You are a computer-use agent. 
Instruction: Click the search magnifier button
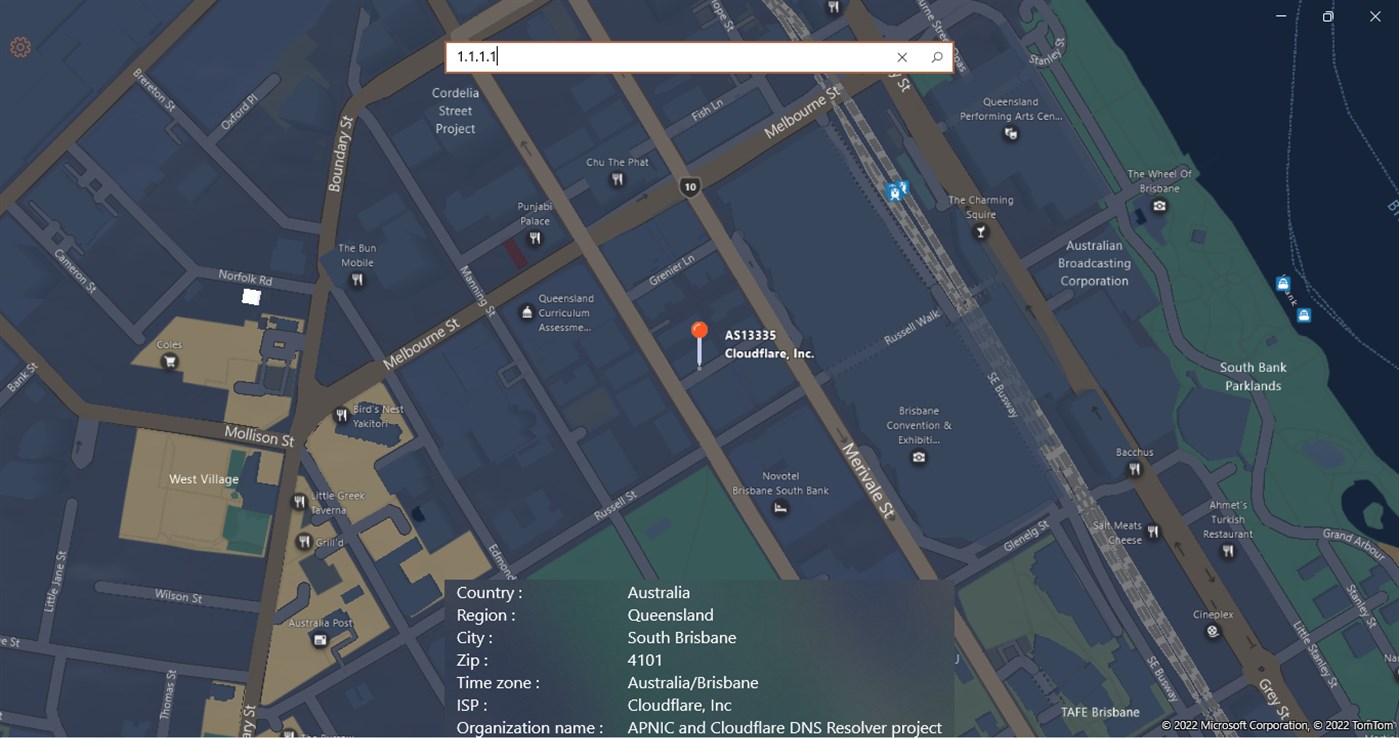[936, 57]
